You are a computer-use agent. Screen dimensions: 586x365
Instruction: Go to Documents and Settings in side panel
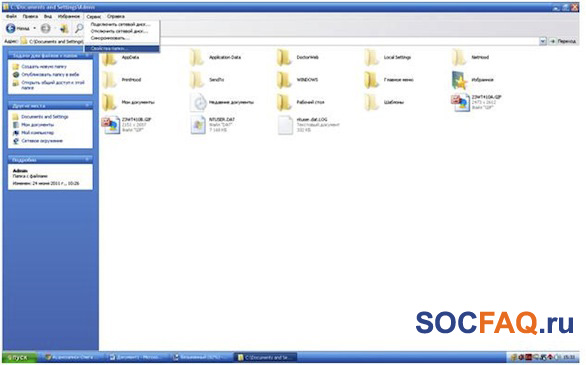(x=45, y=117)
